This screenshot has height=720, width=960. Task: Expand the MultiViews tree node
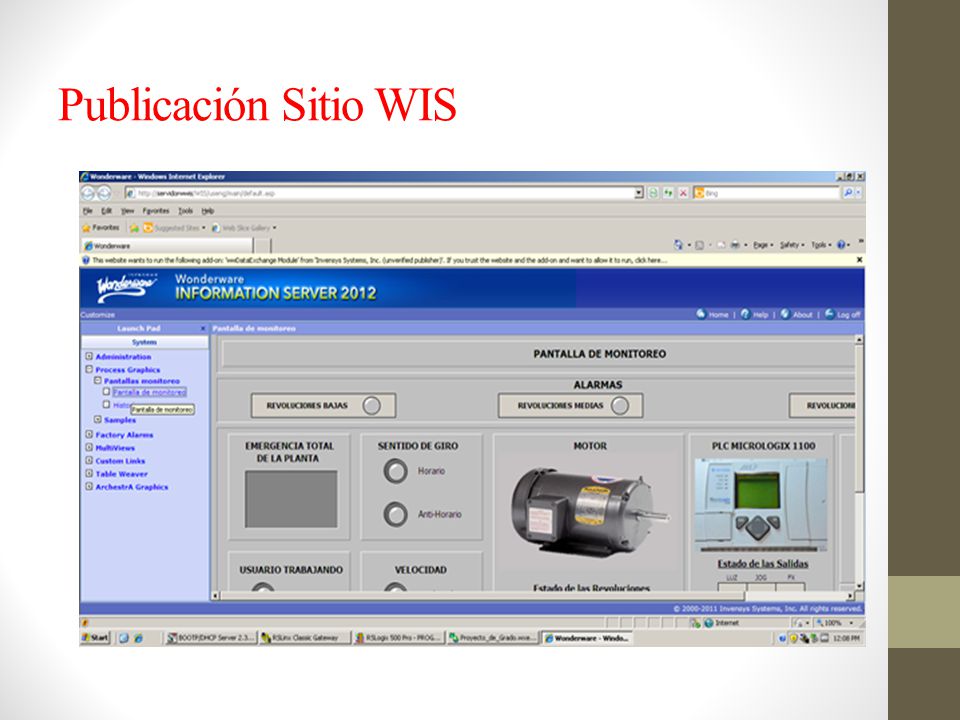[x=89, y=448]
